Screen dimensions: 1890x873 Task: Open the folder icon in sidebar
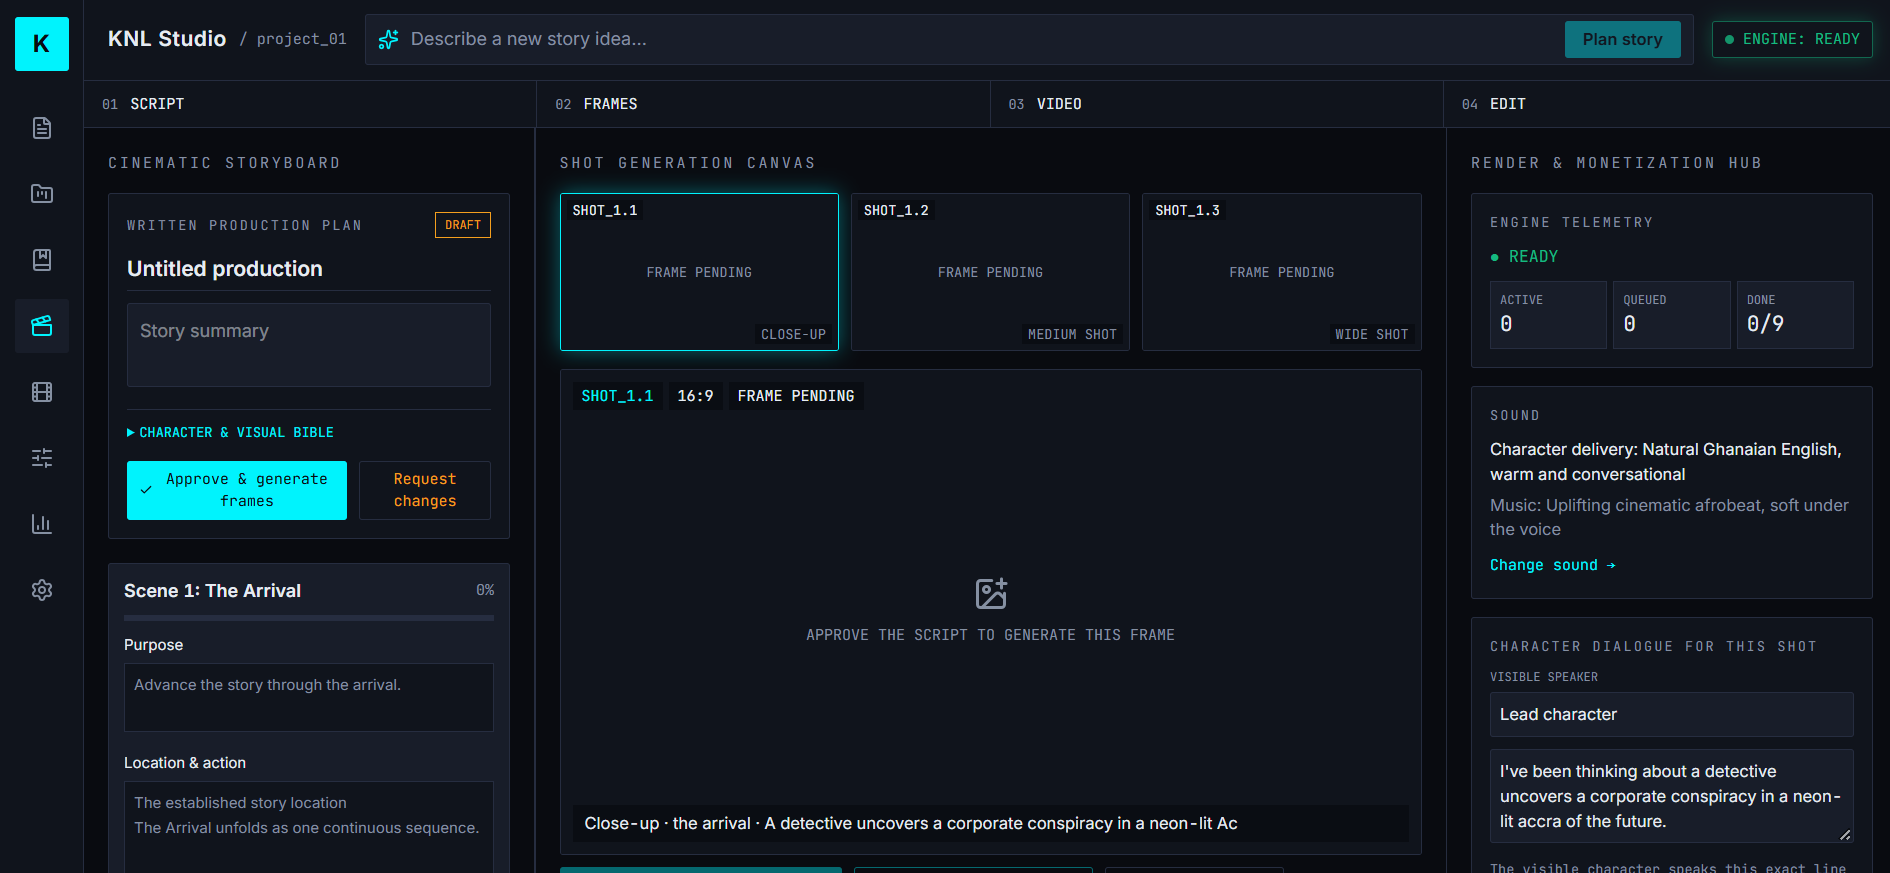(42, 194)
